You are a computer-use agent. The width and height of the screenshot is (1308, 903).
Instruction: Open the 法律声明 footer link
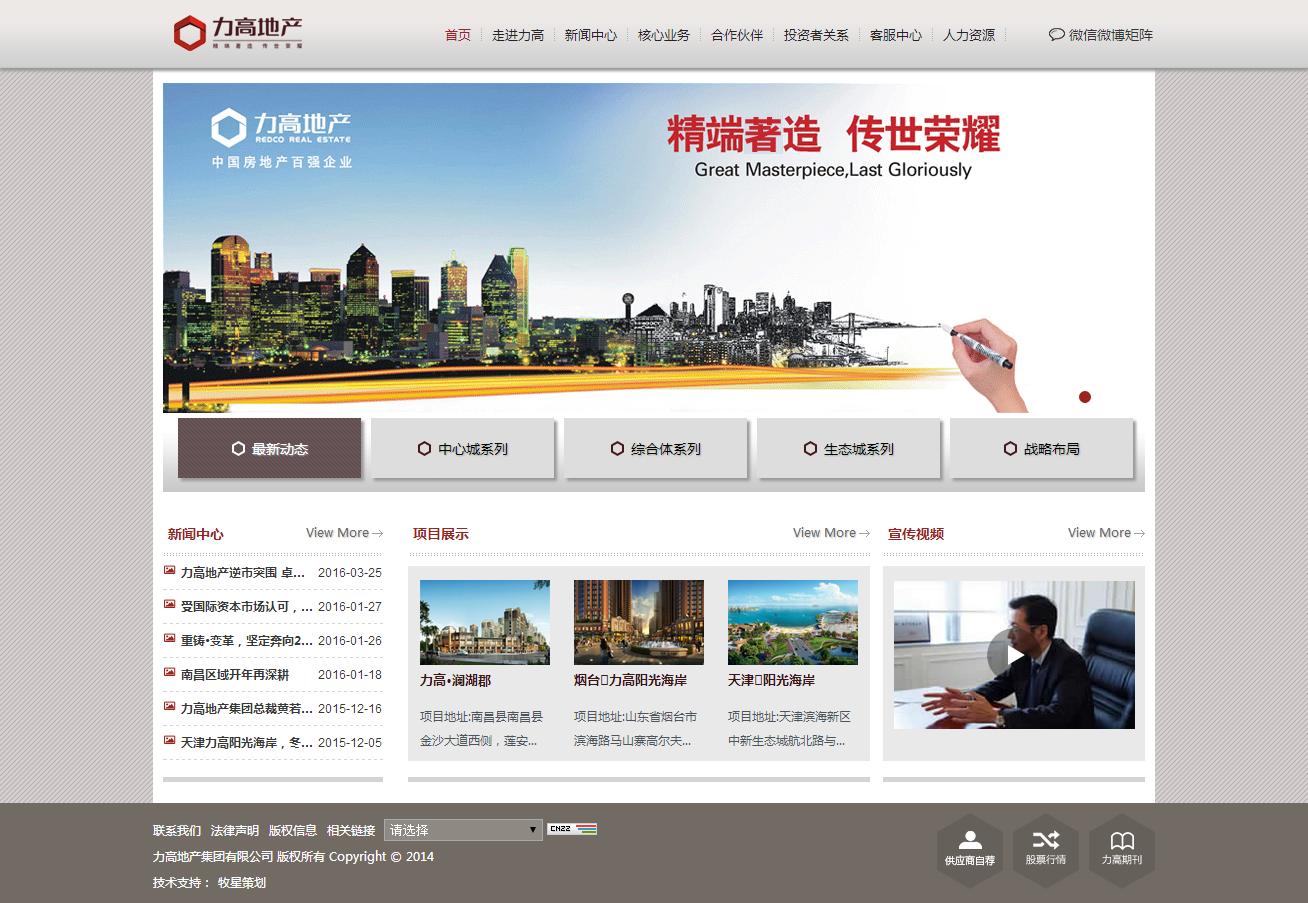[x=235, y=831]
